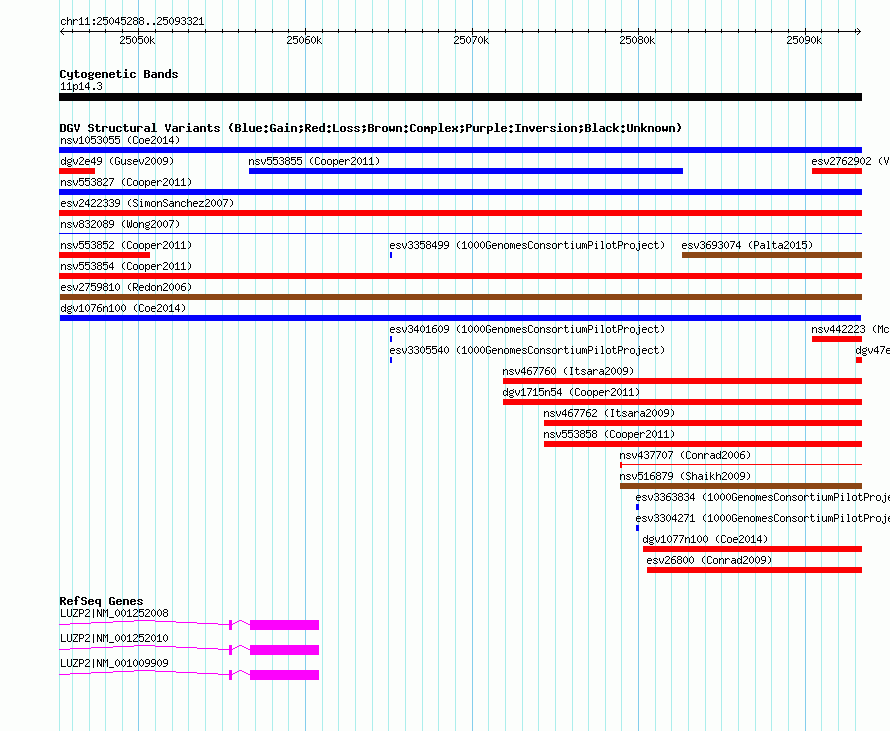Click the RefSeq Genes track title
This screenshot has width=890, height=731.
click(101, 601)
